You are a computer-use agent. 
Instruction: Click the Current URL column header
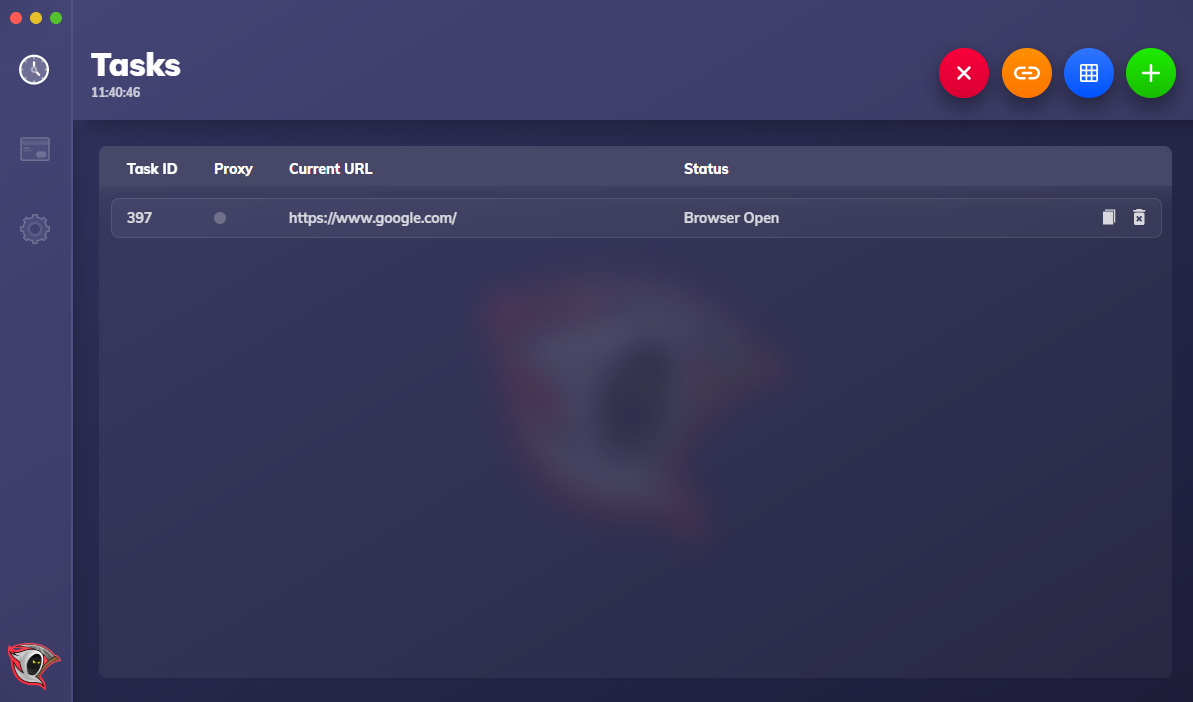point(330,169)
